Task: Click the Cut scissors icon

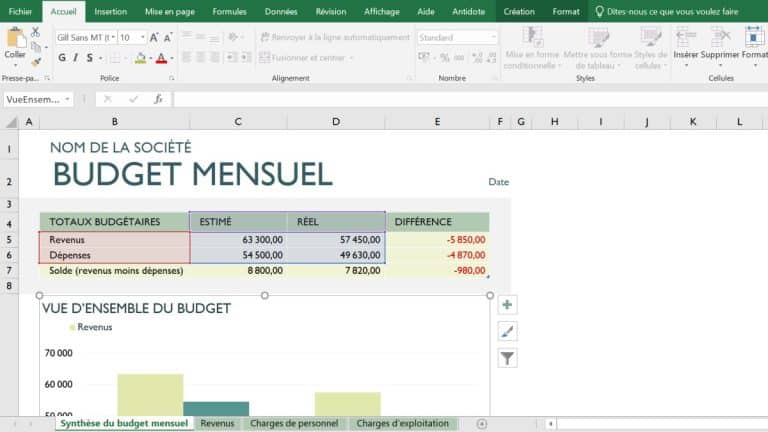Action: pos(36,32)
